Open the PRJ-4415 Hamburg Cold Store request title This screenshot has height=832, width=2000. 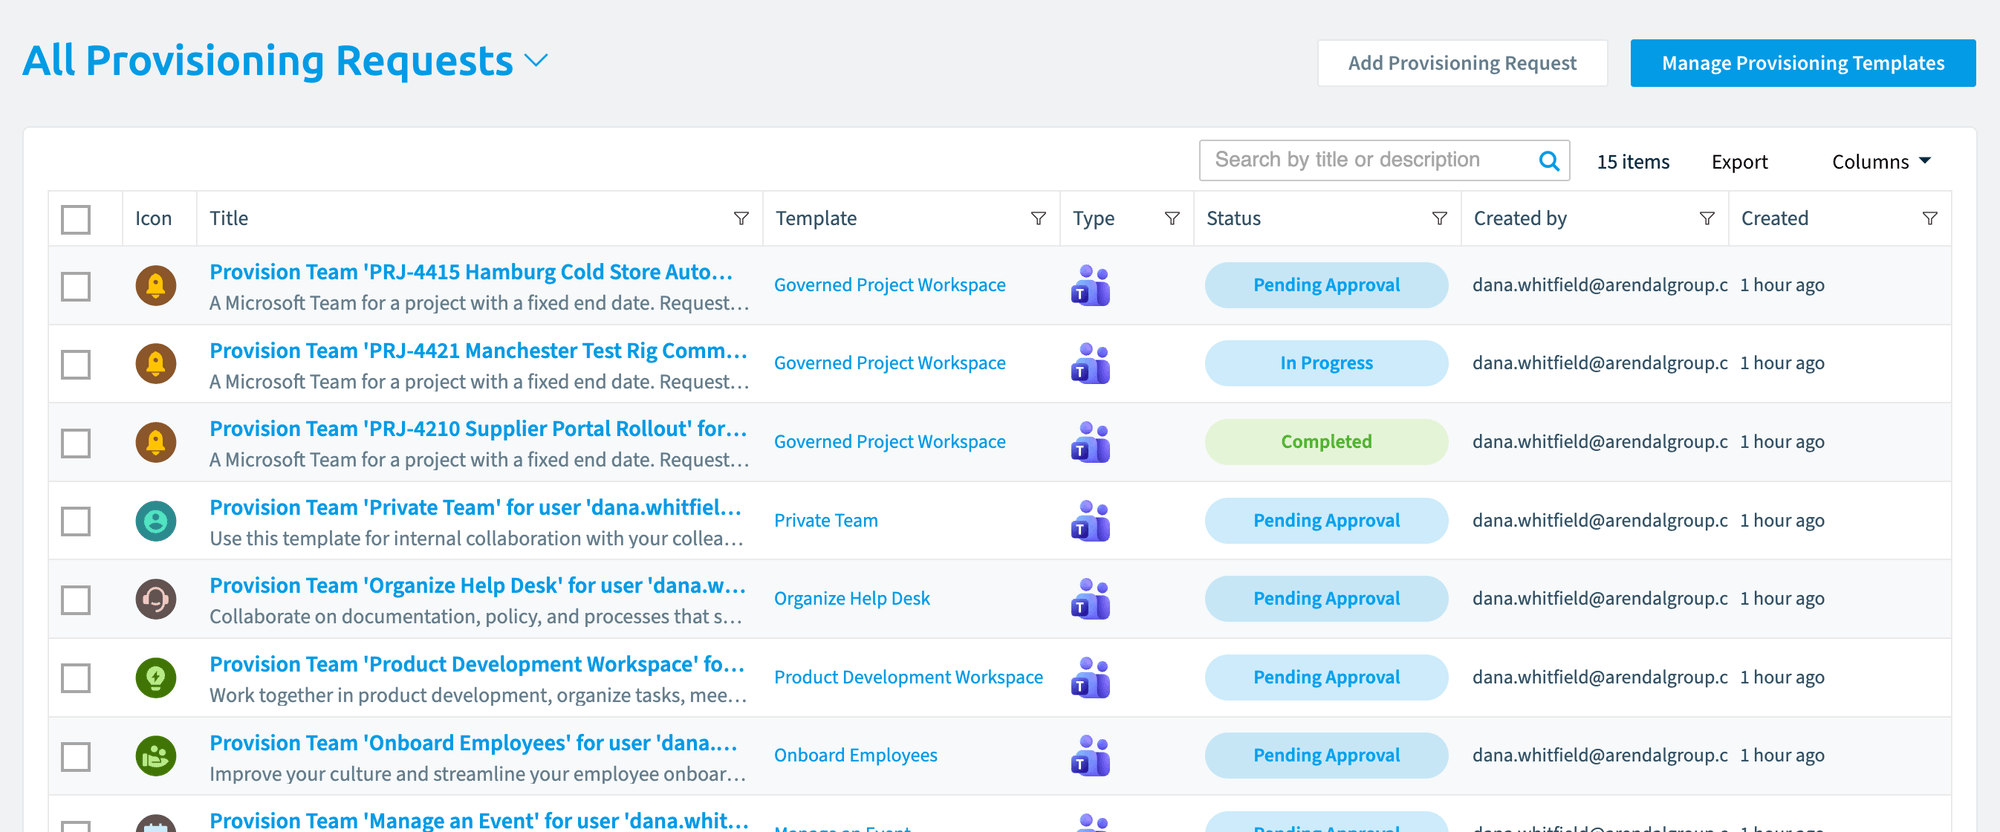[x=471, y=272]
